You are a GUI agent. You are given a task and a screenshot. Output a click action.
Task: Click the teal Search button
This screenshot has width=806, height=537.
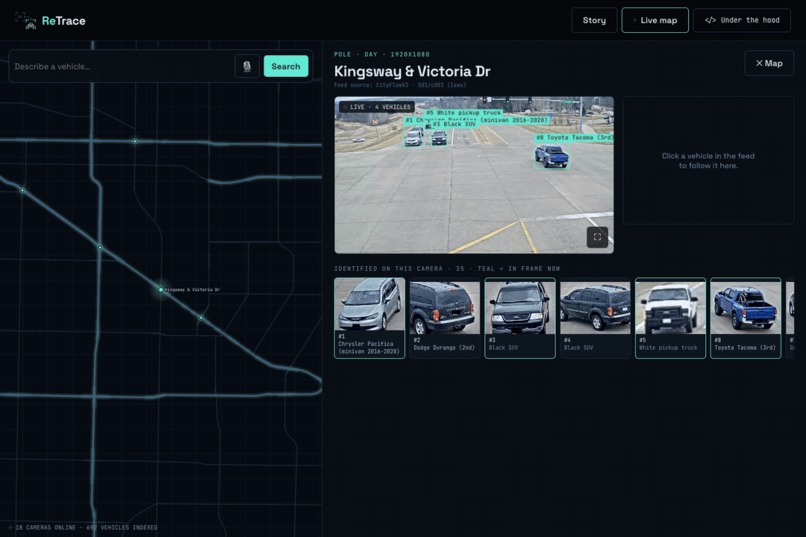[286, 66]
